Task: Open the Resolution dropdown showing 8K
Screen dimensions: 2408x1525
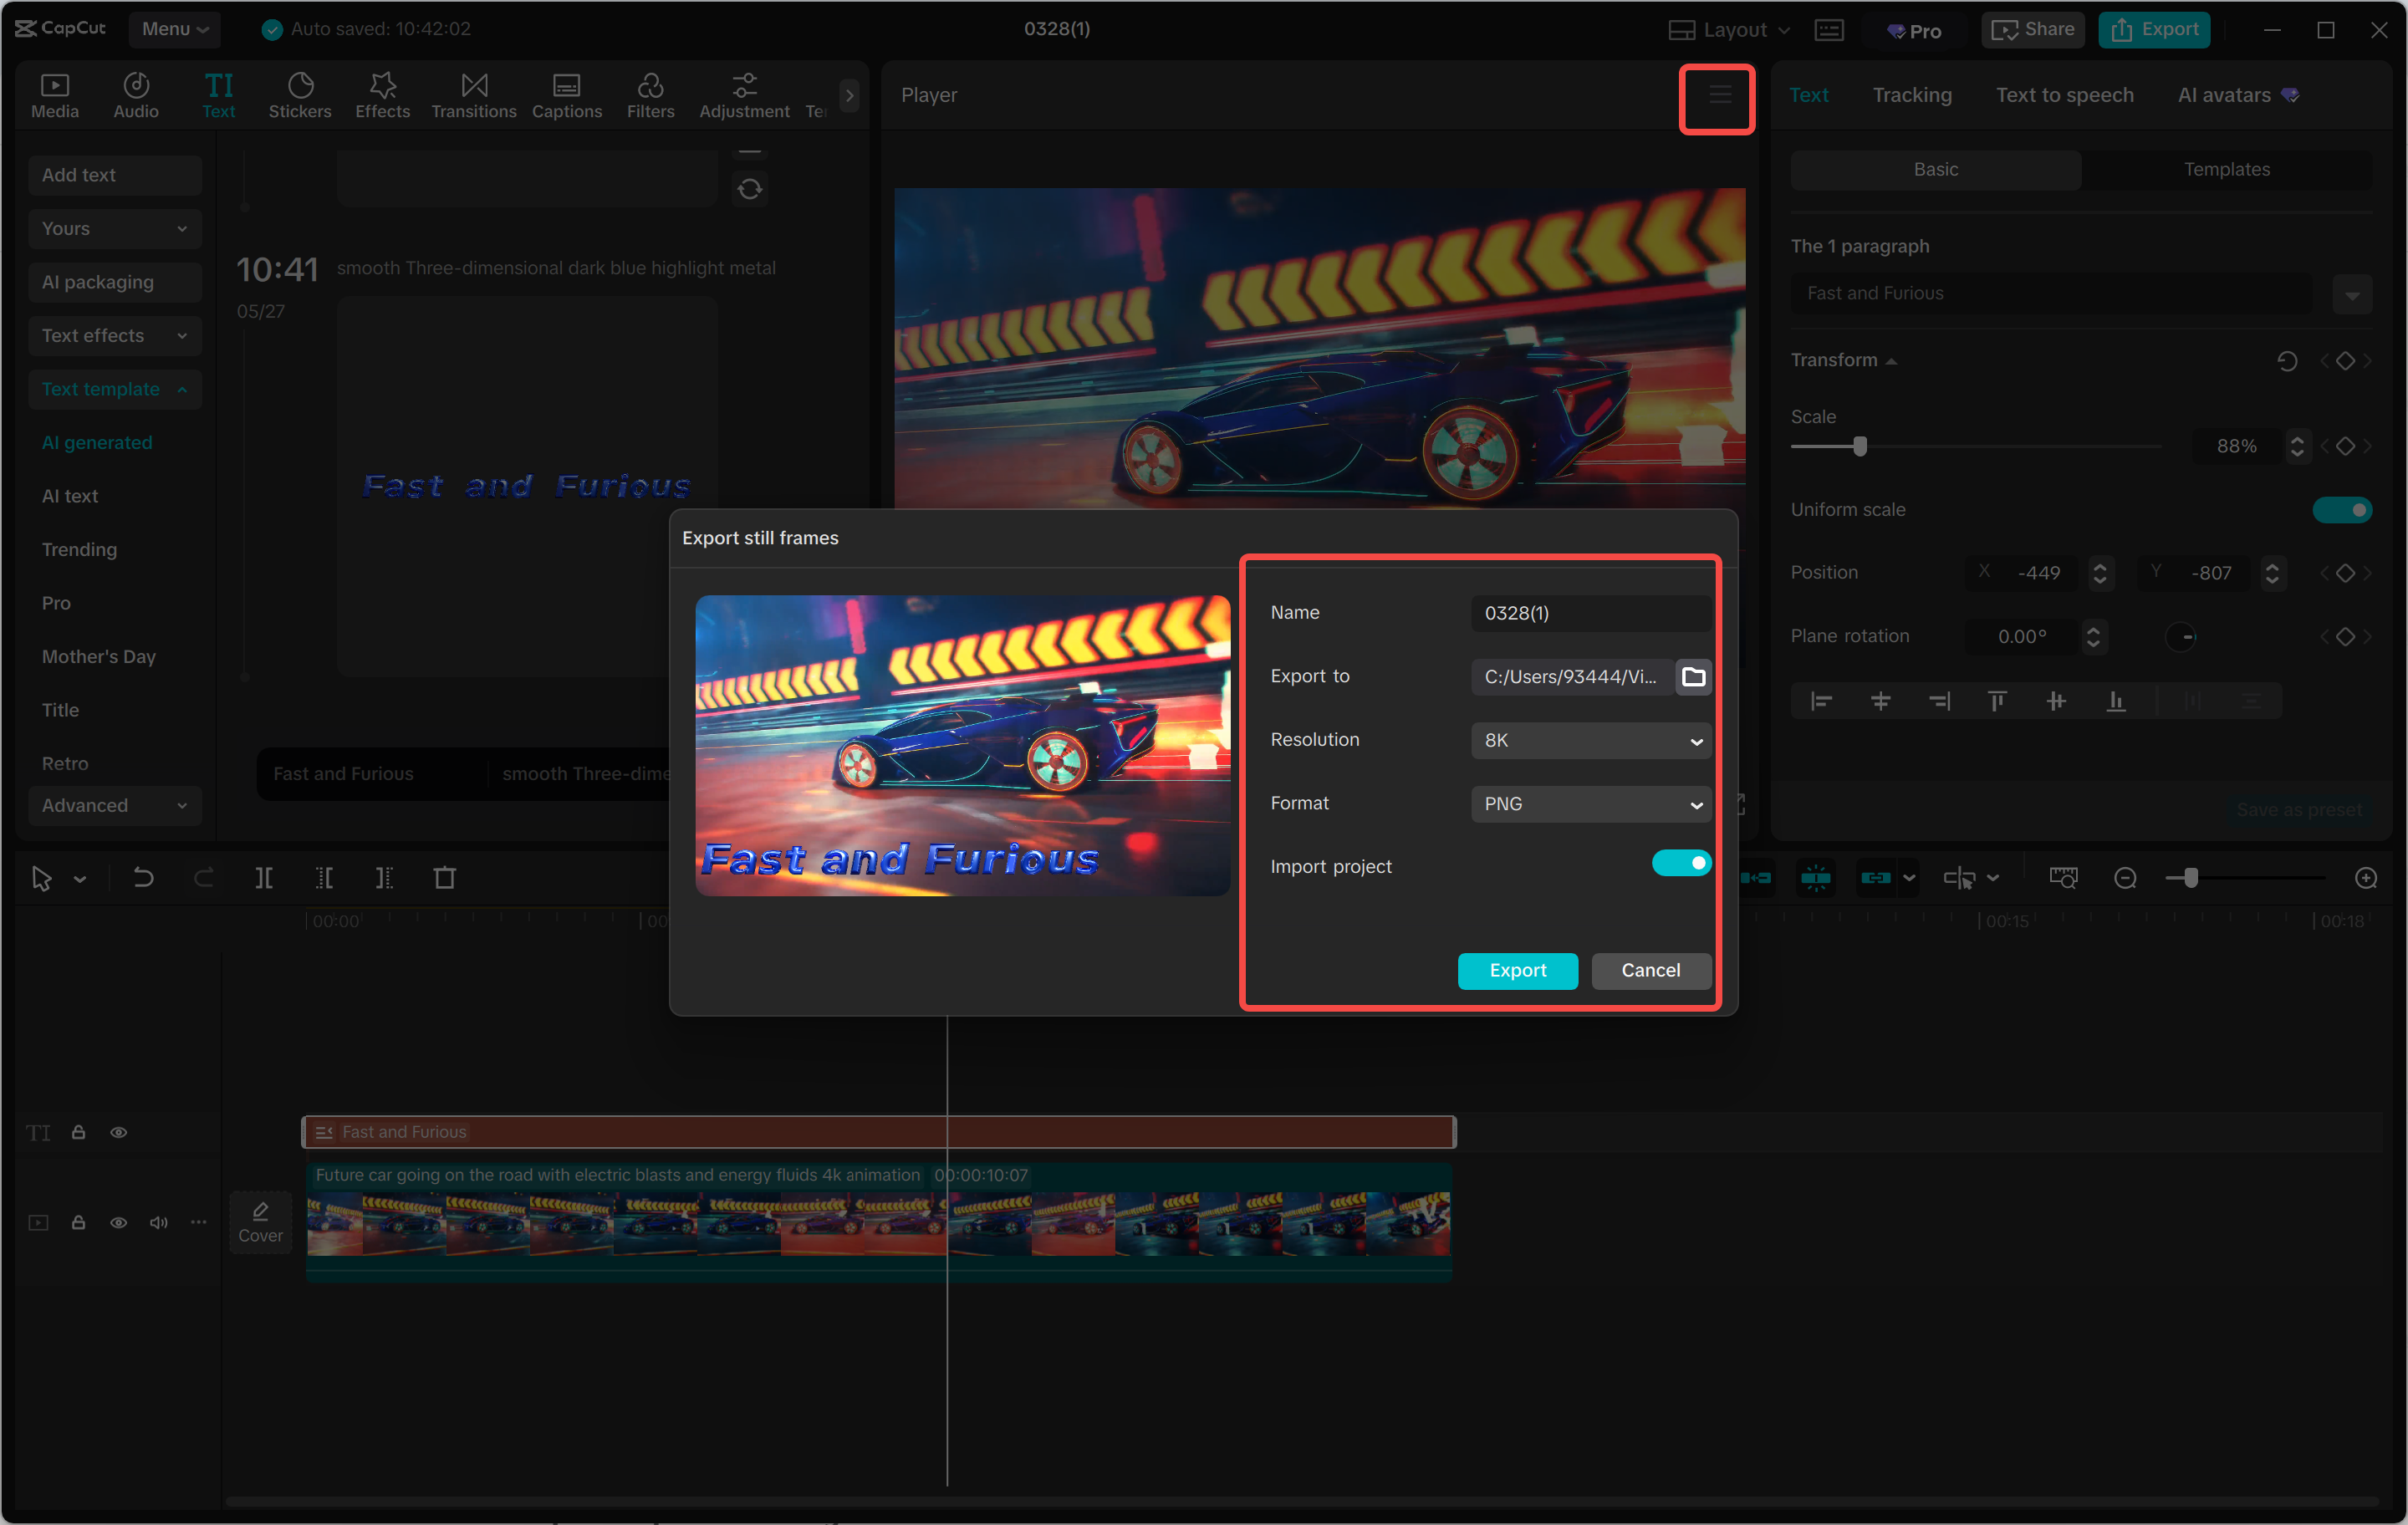Action: (1591, 740)
